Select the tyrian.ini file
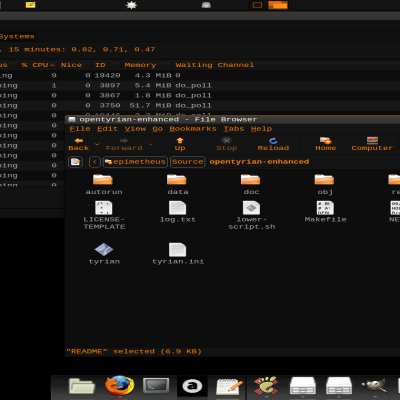Image resolution: width=400 pixels, height=400 pixels. pos(178,254)
